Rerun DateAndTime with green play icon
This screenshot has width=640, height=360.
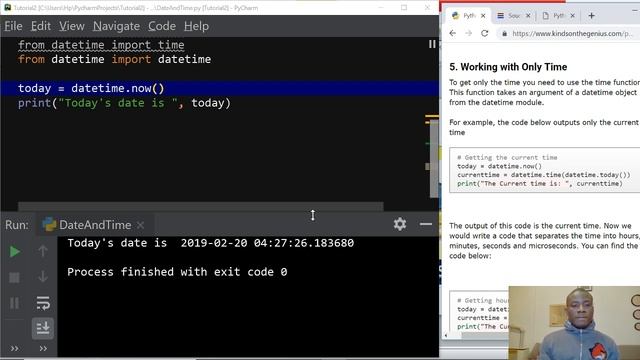point(14,251)
